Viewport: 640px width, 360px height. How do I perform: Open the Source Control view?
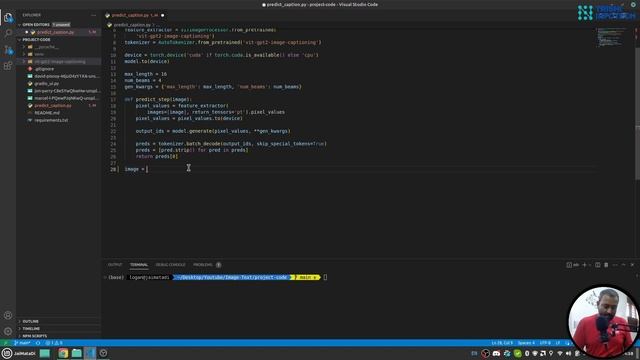(8, 49)
